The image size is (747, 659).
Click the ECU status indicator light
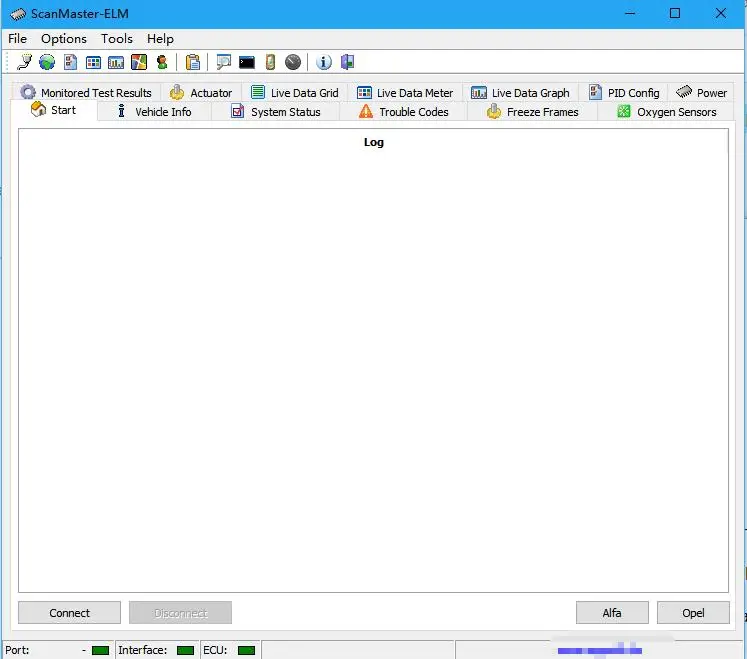[x=246, y=650]
